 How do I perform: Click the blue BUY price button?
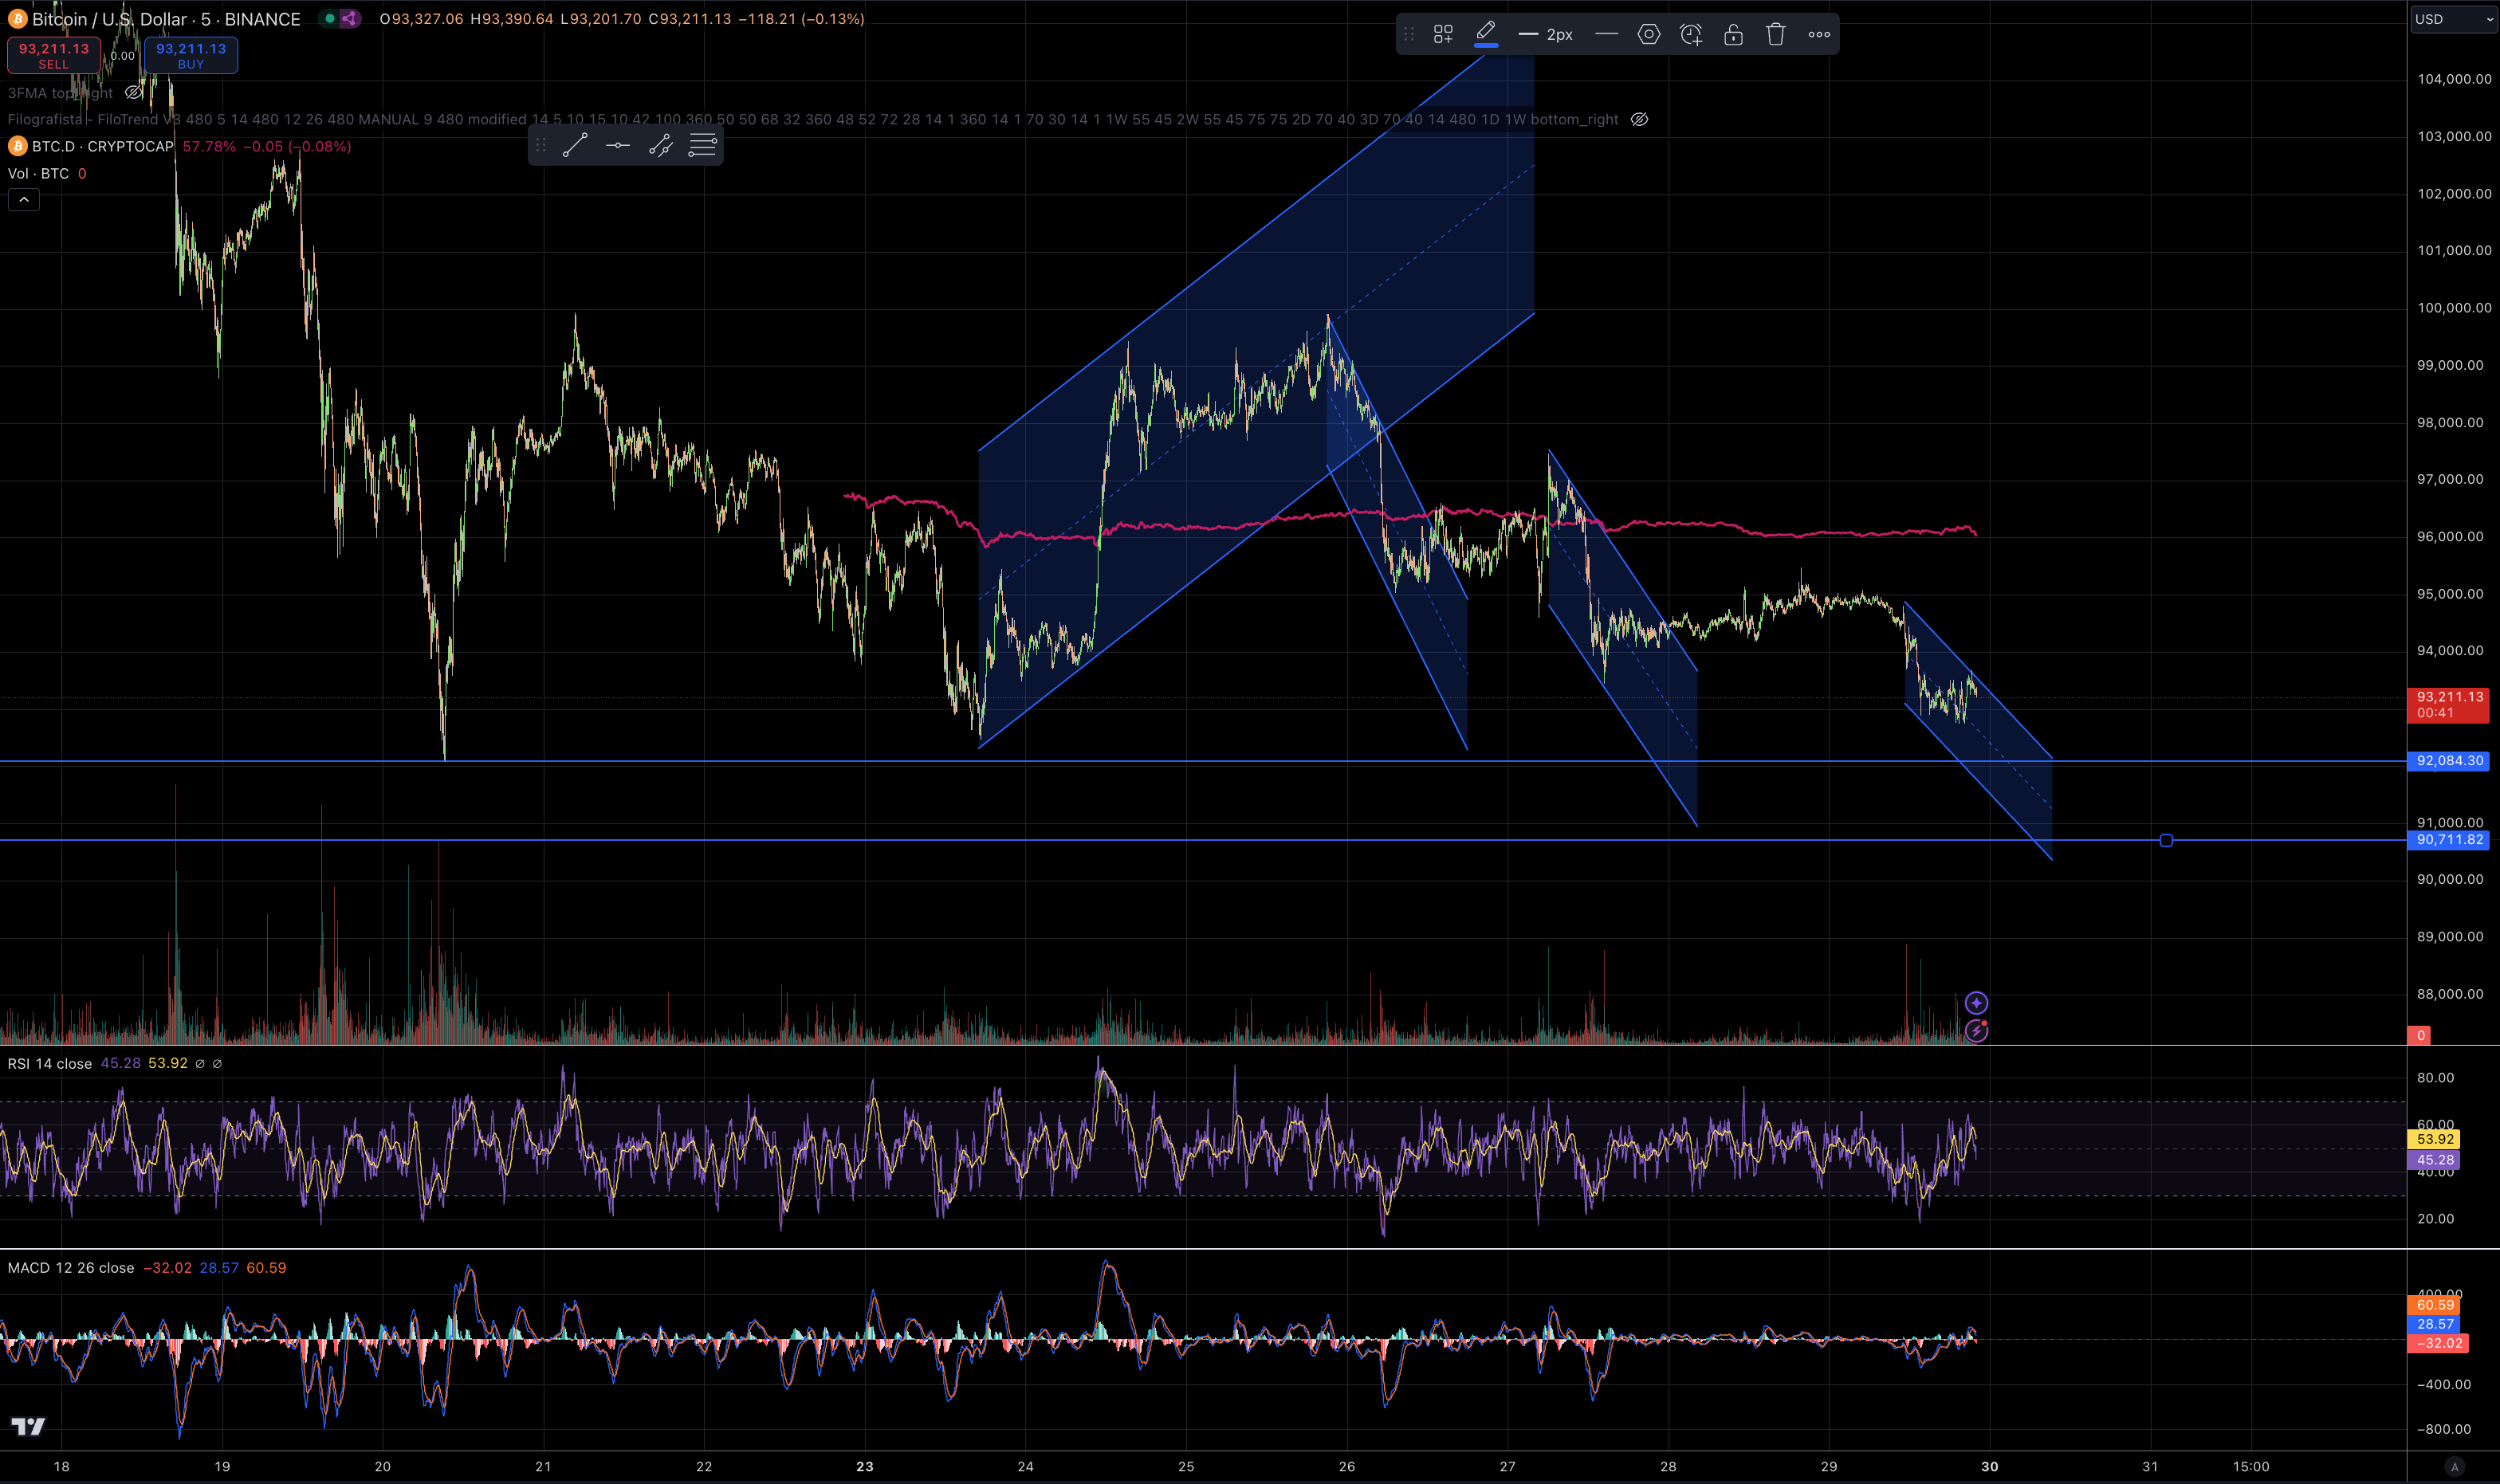pos(191,55)
